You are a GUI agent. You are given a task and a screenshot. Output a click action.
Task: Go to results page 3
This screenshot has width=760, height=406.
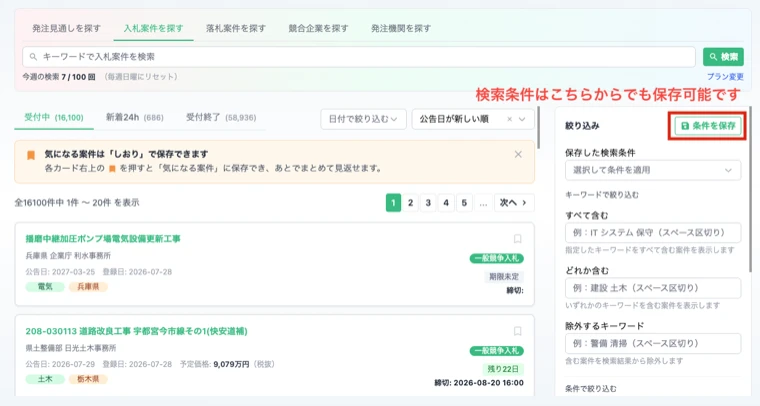coord(428,203)
